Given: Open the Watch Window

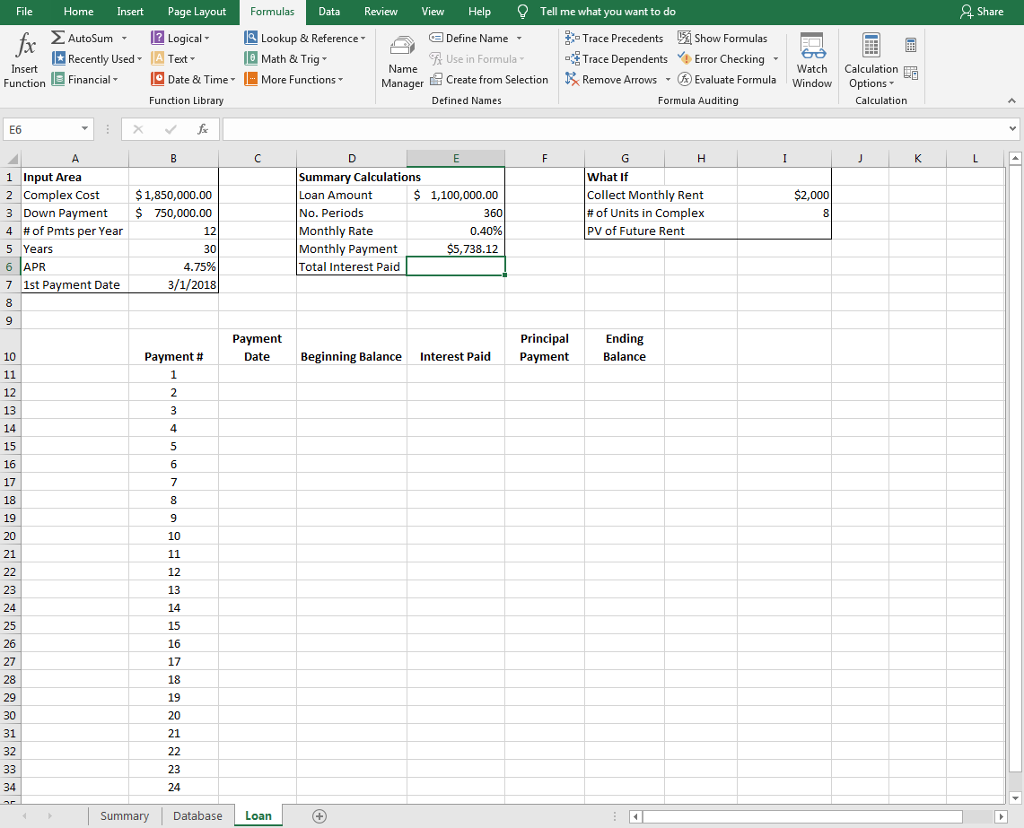Looking at the screenshot, I should 811,58.
